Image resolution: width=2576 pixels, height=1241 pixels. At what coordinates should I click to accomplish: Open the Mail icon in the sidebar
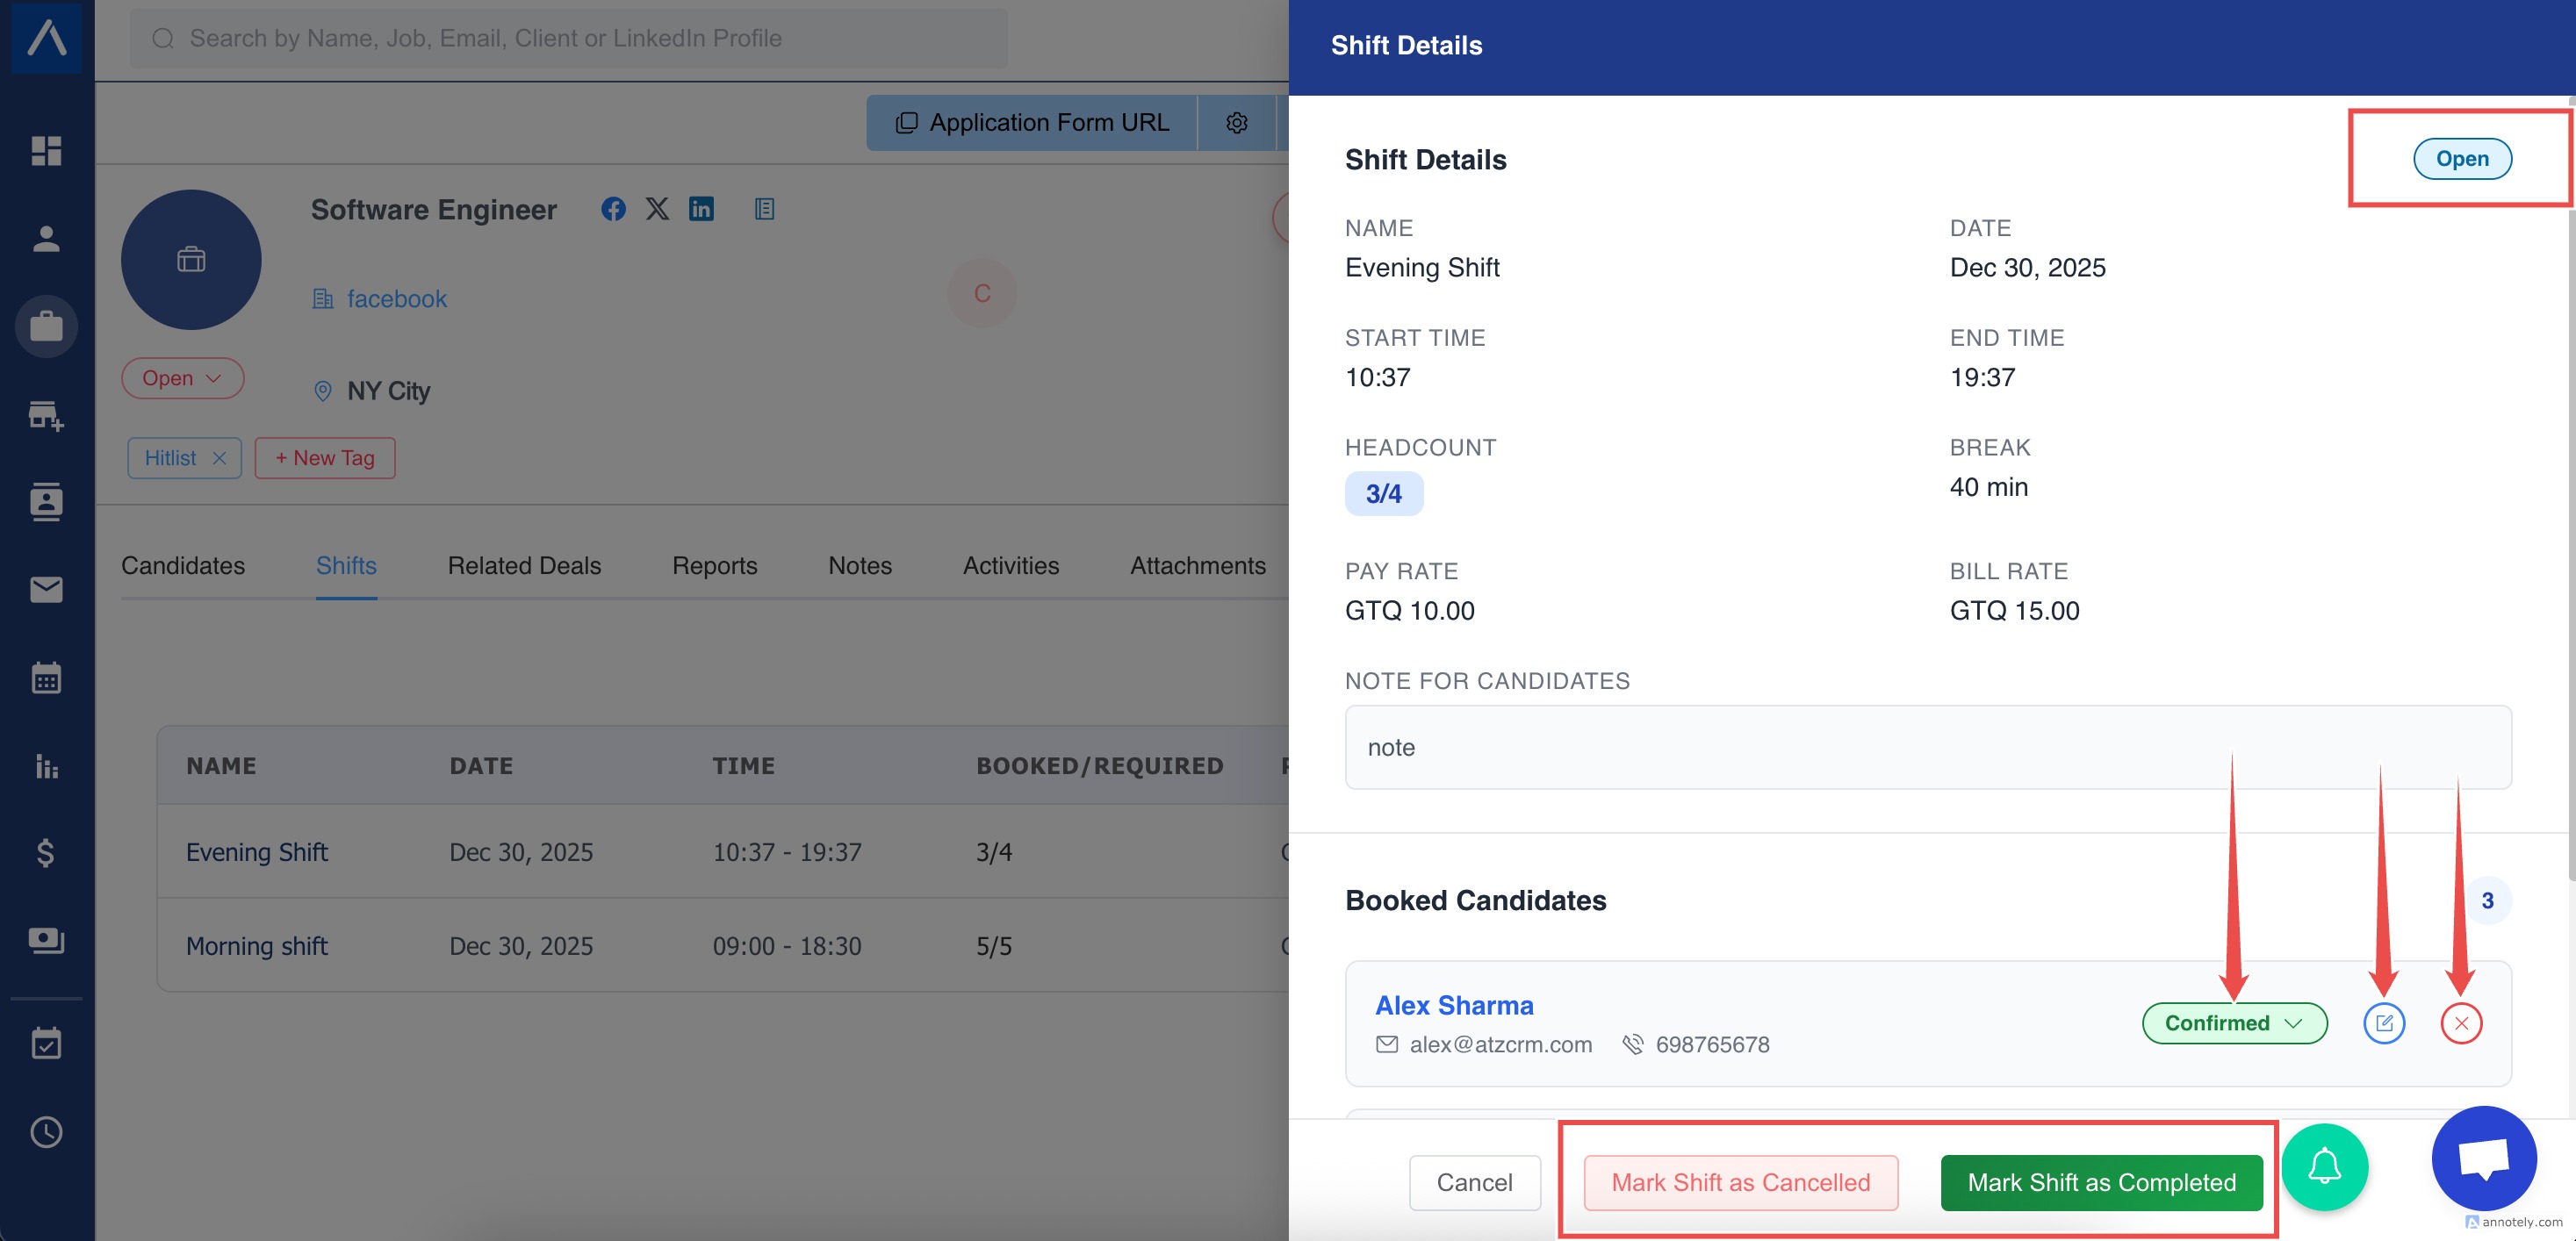click(x=46, y=589)
